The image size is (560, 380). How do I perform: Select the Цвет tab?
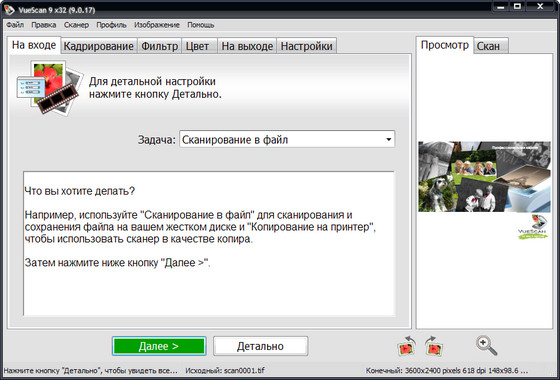coord(197,46)
